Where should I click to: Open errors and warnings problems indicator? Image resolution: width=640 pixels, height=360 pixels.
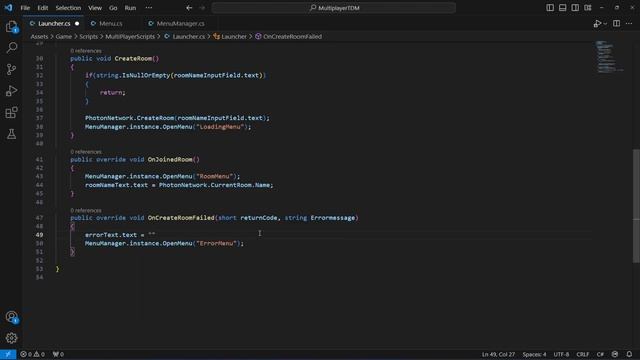tap(33, 354)
